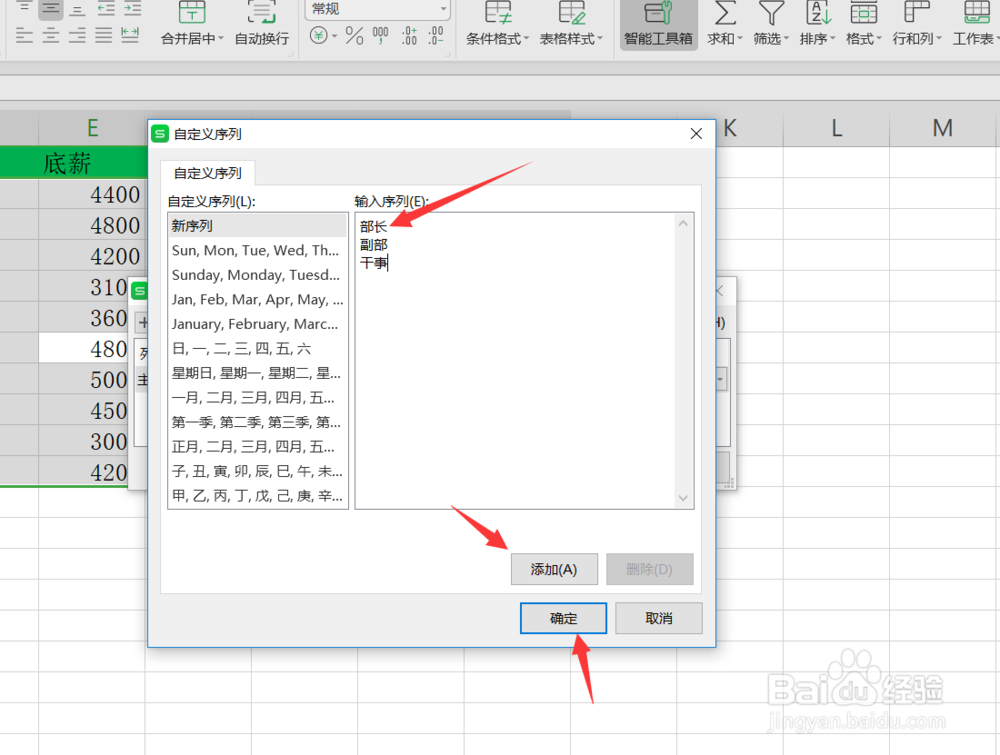Select the 甲, 乙, 丙, 丁 list entry
The height and width of the screenshot is (755, 1000).
pos(258,495)
